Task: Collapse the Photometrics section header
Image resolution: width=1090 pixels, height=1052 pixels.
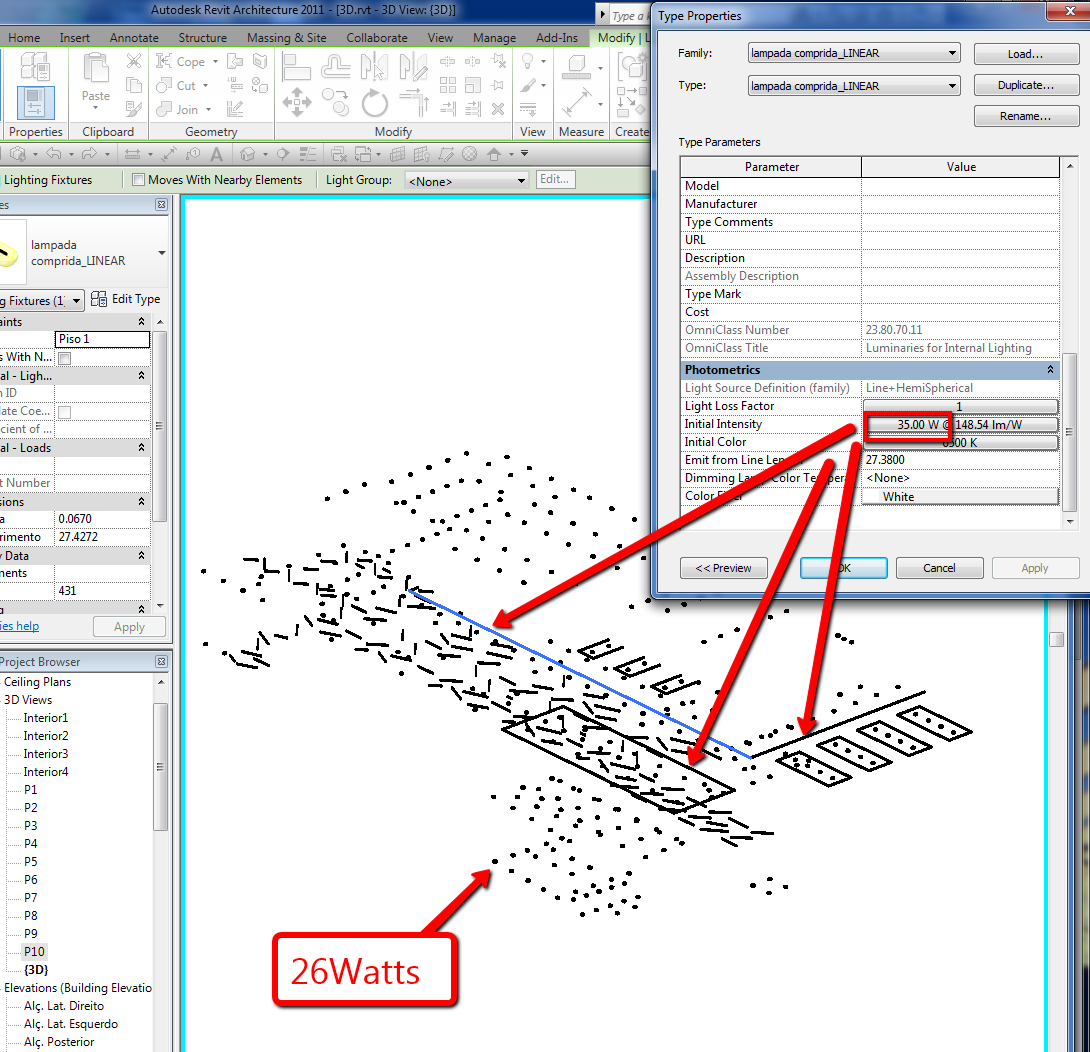Action: tap(1049, 369)
